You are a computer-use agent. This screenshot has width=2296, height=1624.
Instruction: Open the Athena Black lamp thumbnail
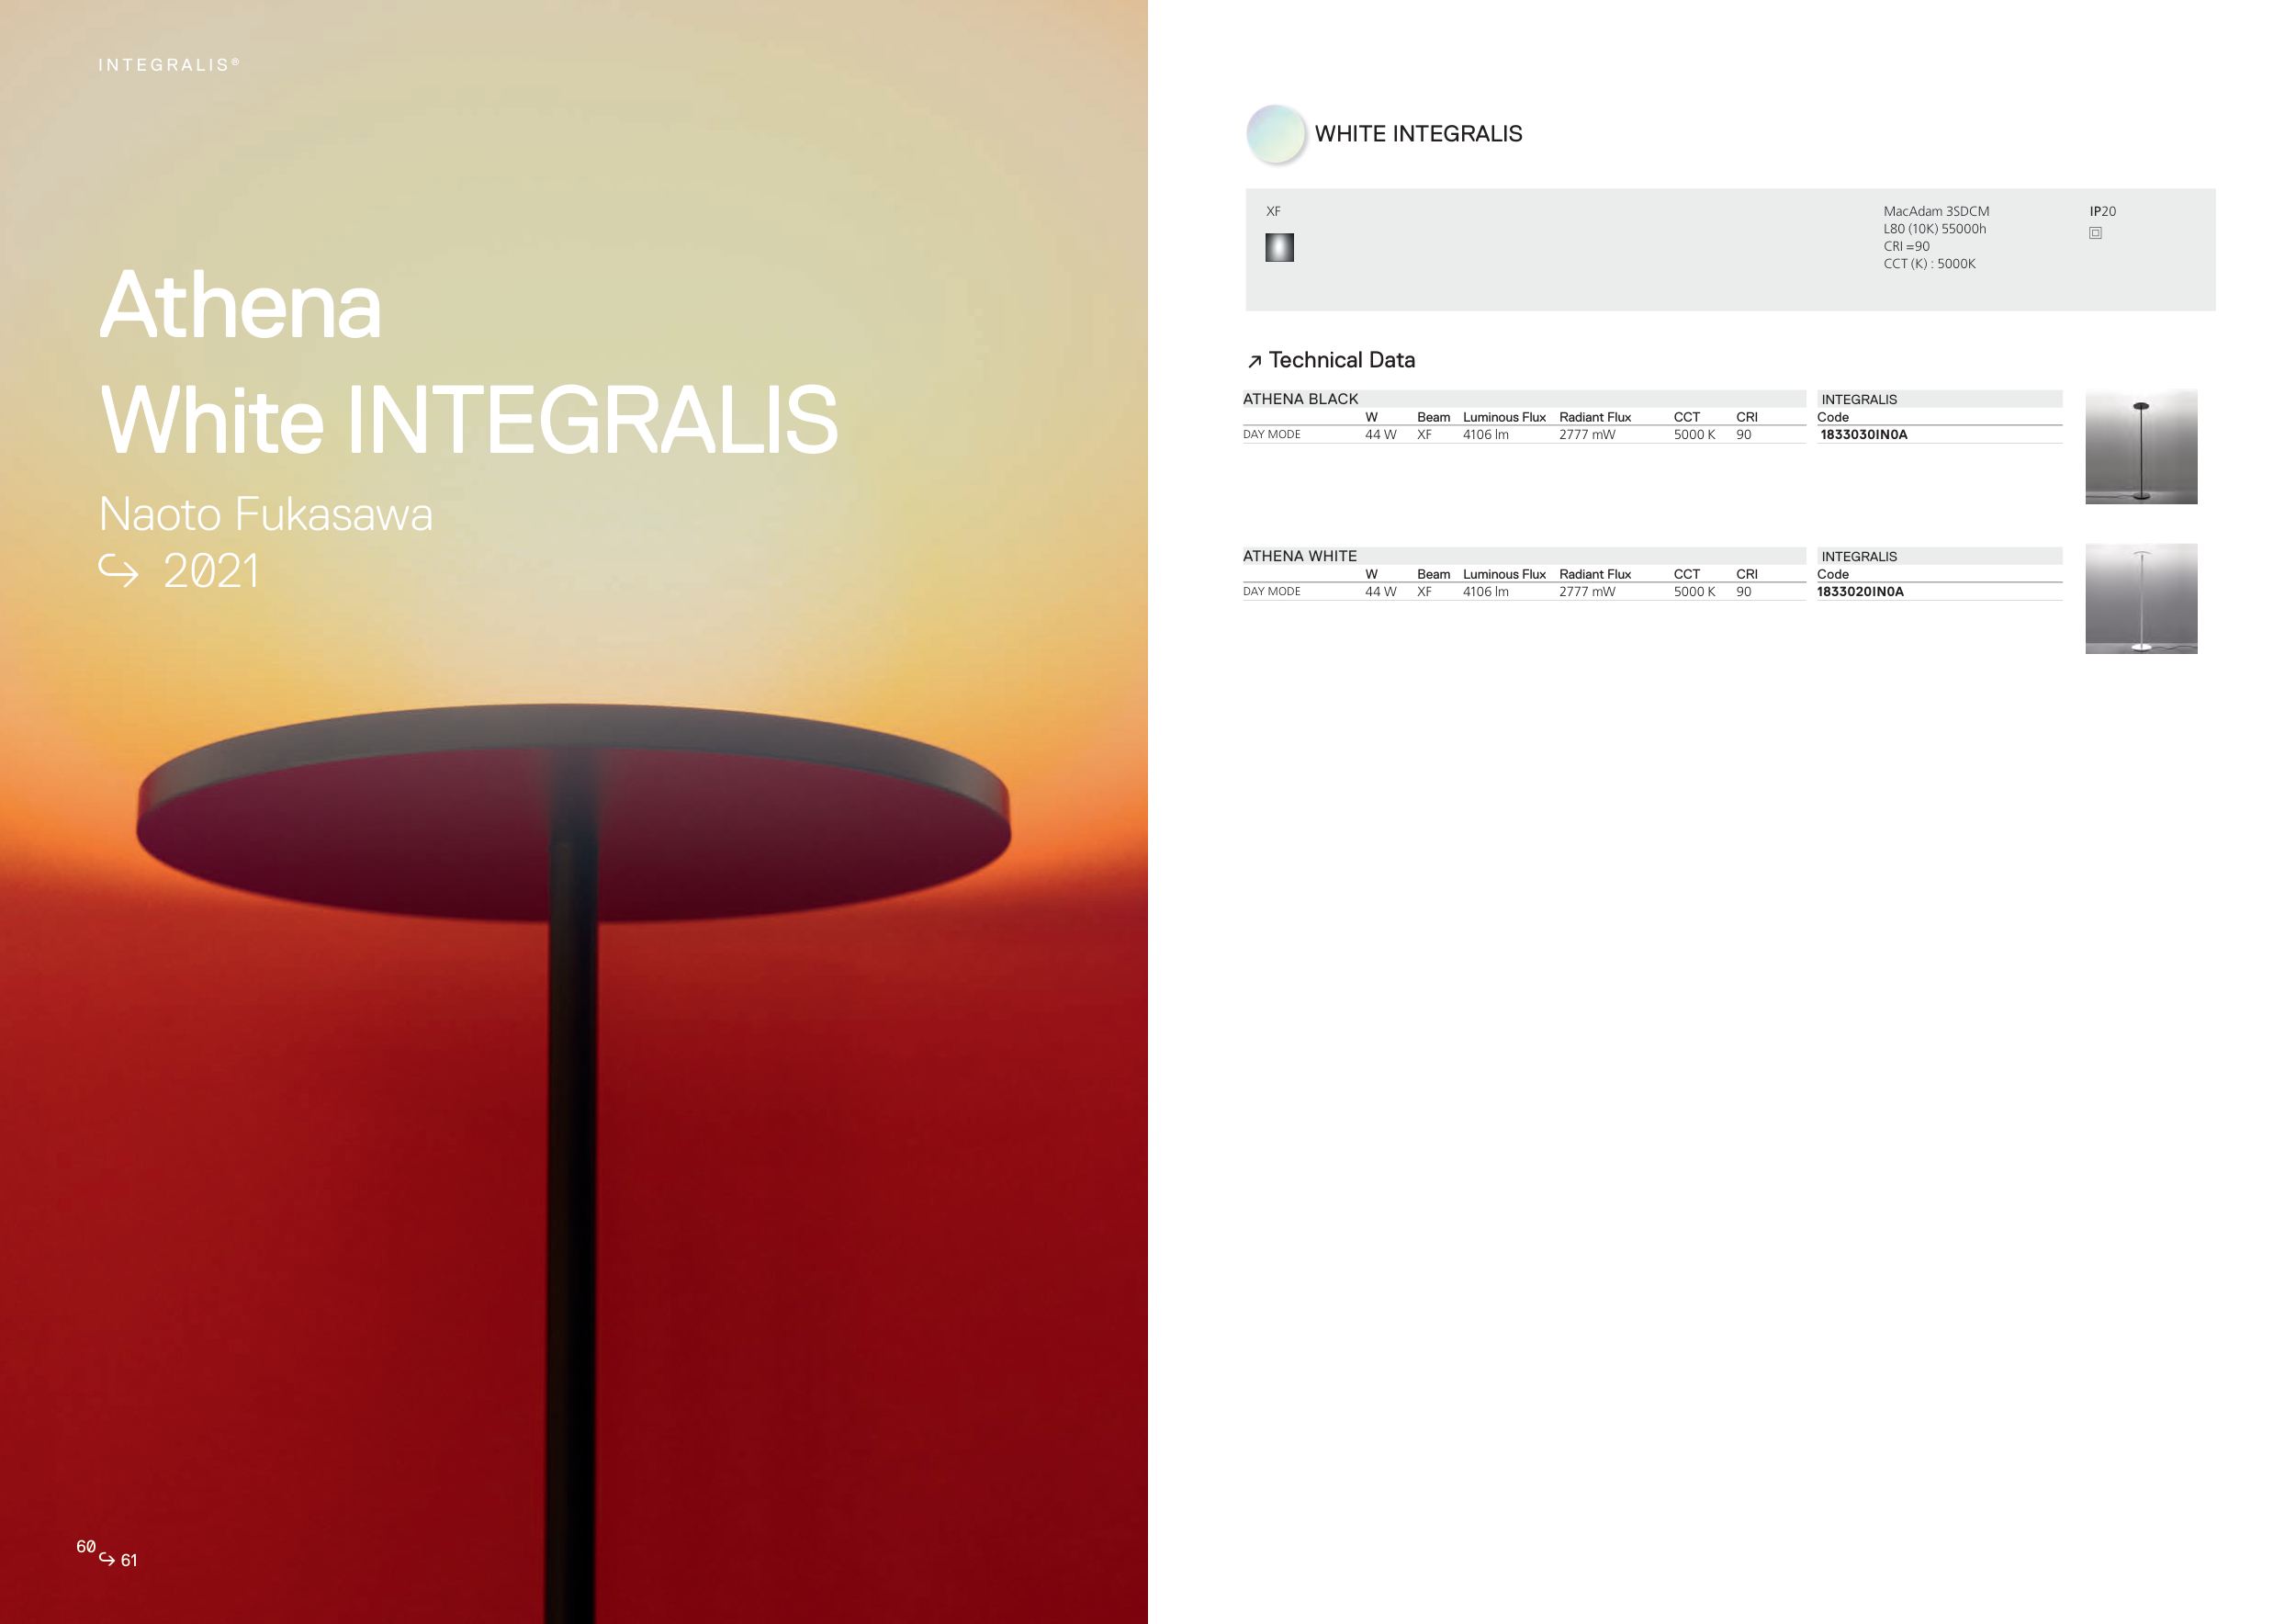click(x=2140, y=447)
